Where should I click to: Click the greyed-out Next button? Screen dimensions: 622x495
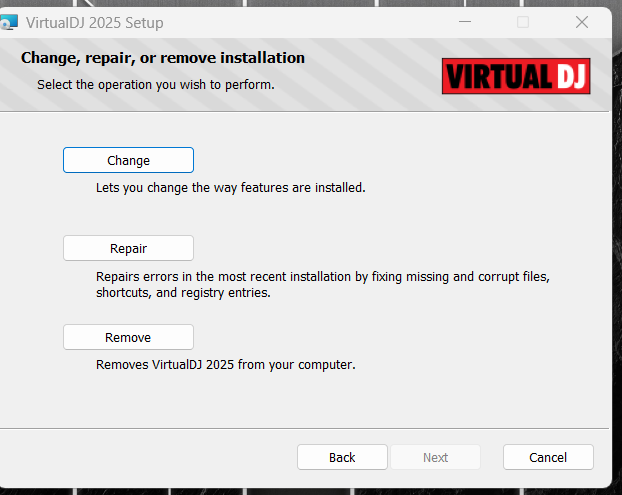pyautogui.click(x=435, y=457)
